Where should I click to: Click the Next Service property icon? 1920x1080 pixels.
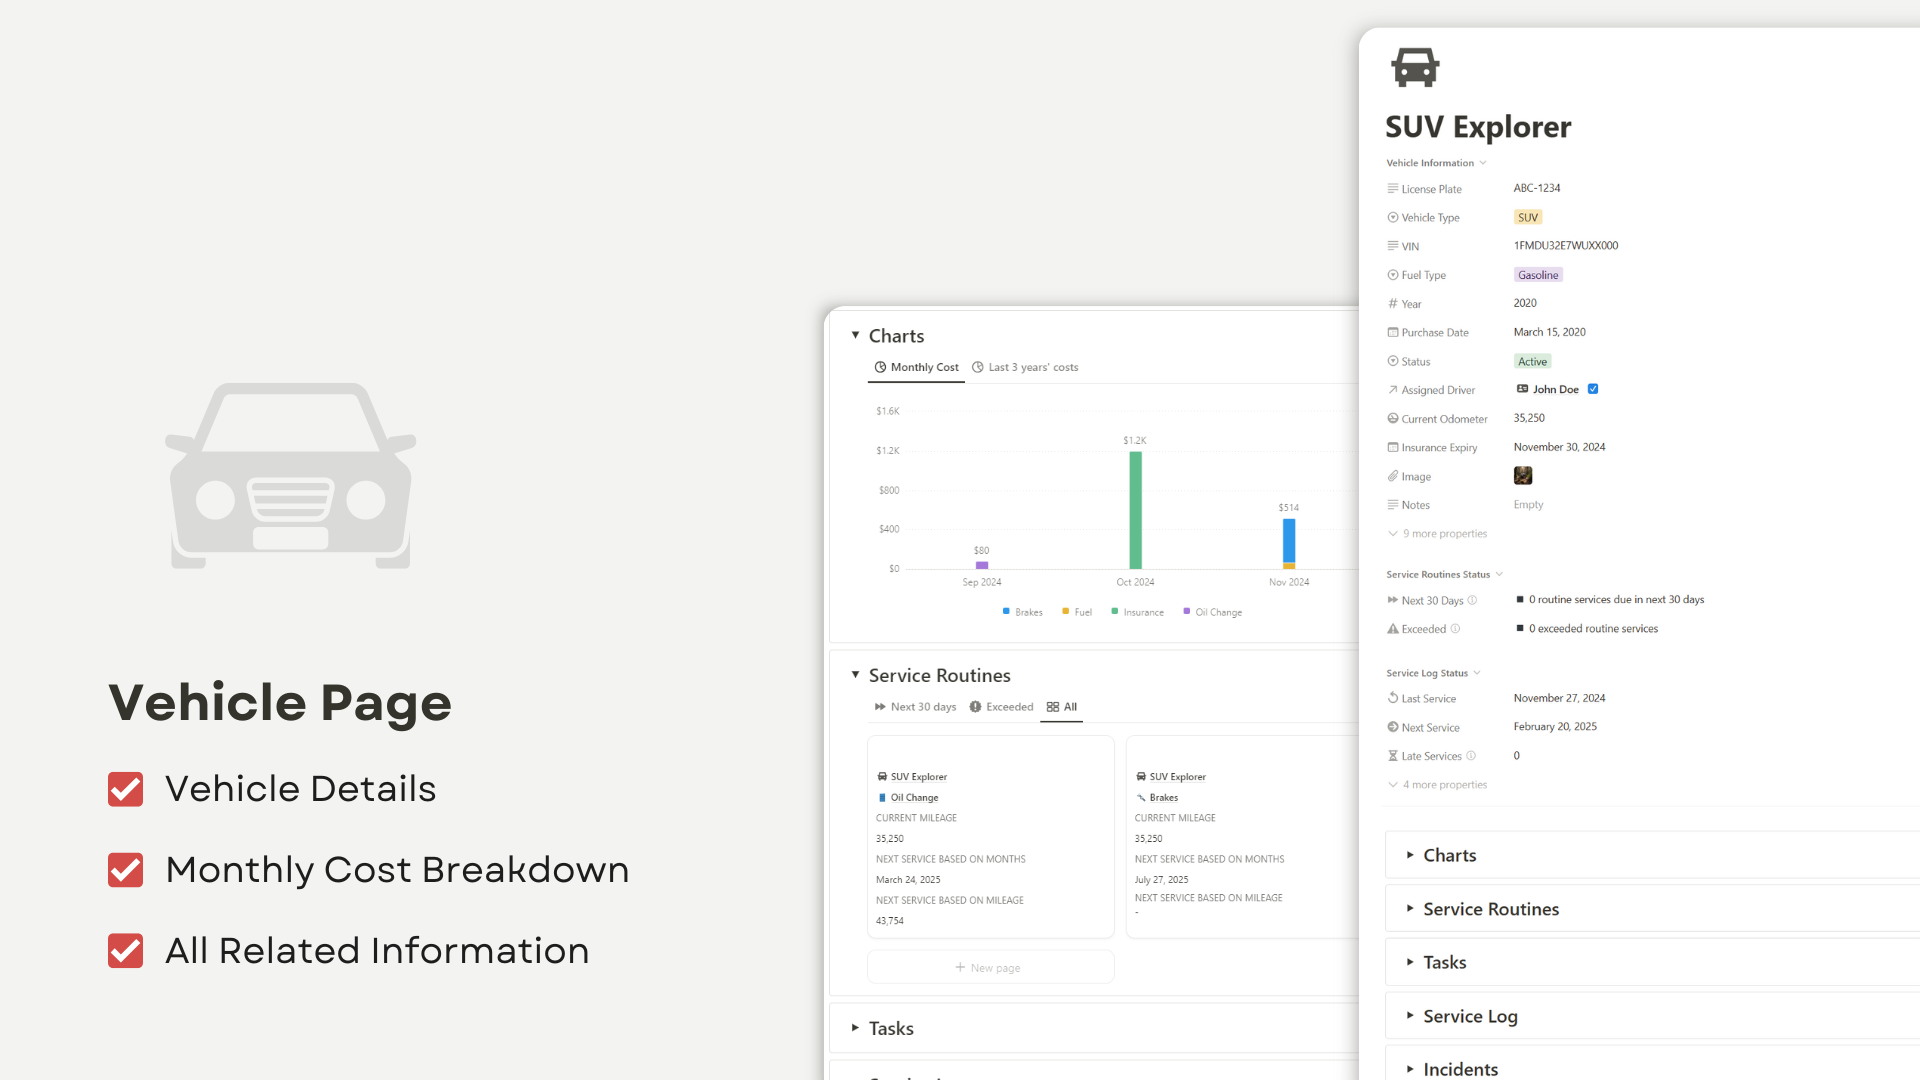[1392, 727]
